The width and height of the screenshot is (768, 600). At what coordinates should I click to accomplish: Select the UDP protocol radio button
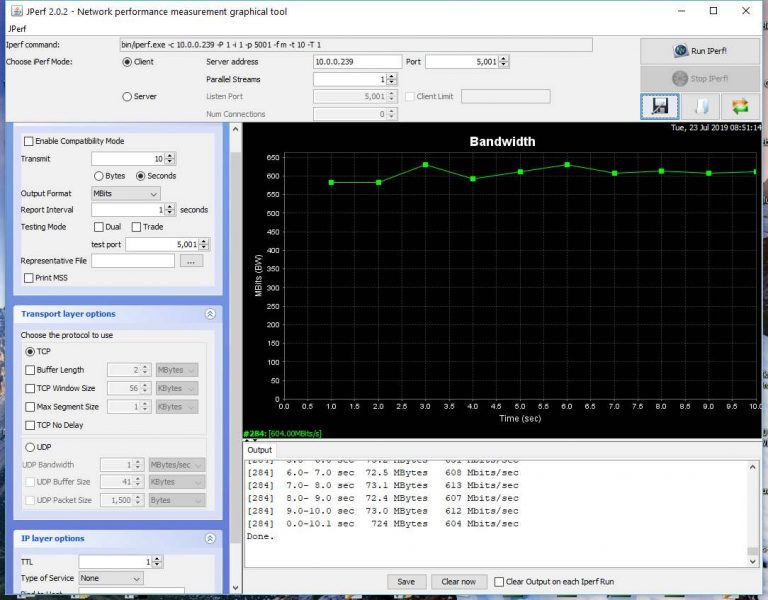tap(30, 447)
